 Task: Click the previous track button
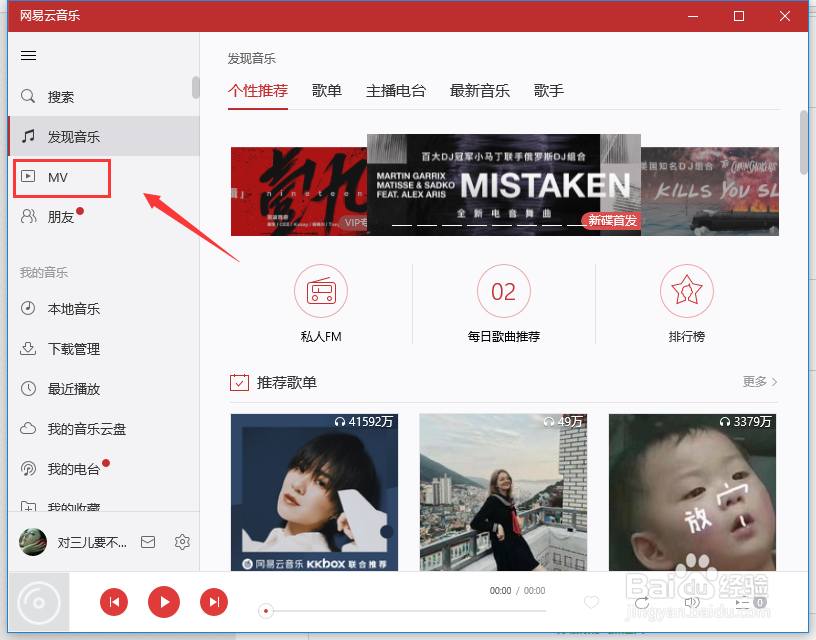(114, 602)
